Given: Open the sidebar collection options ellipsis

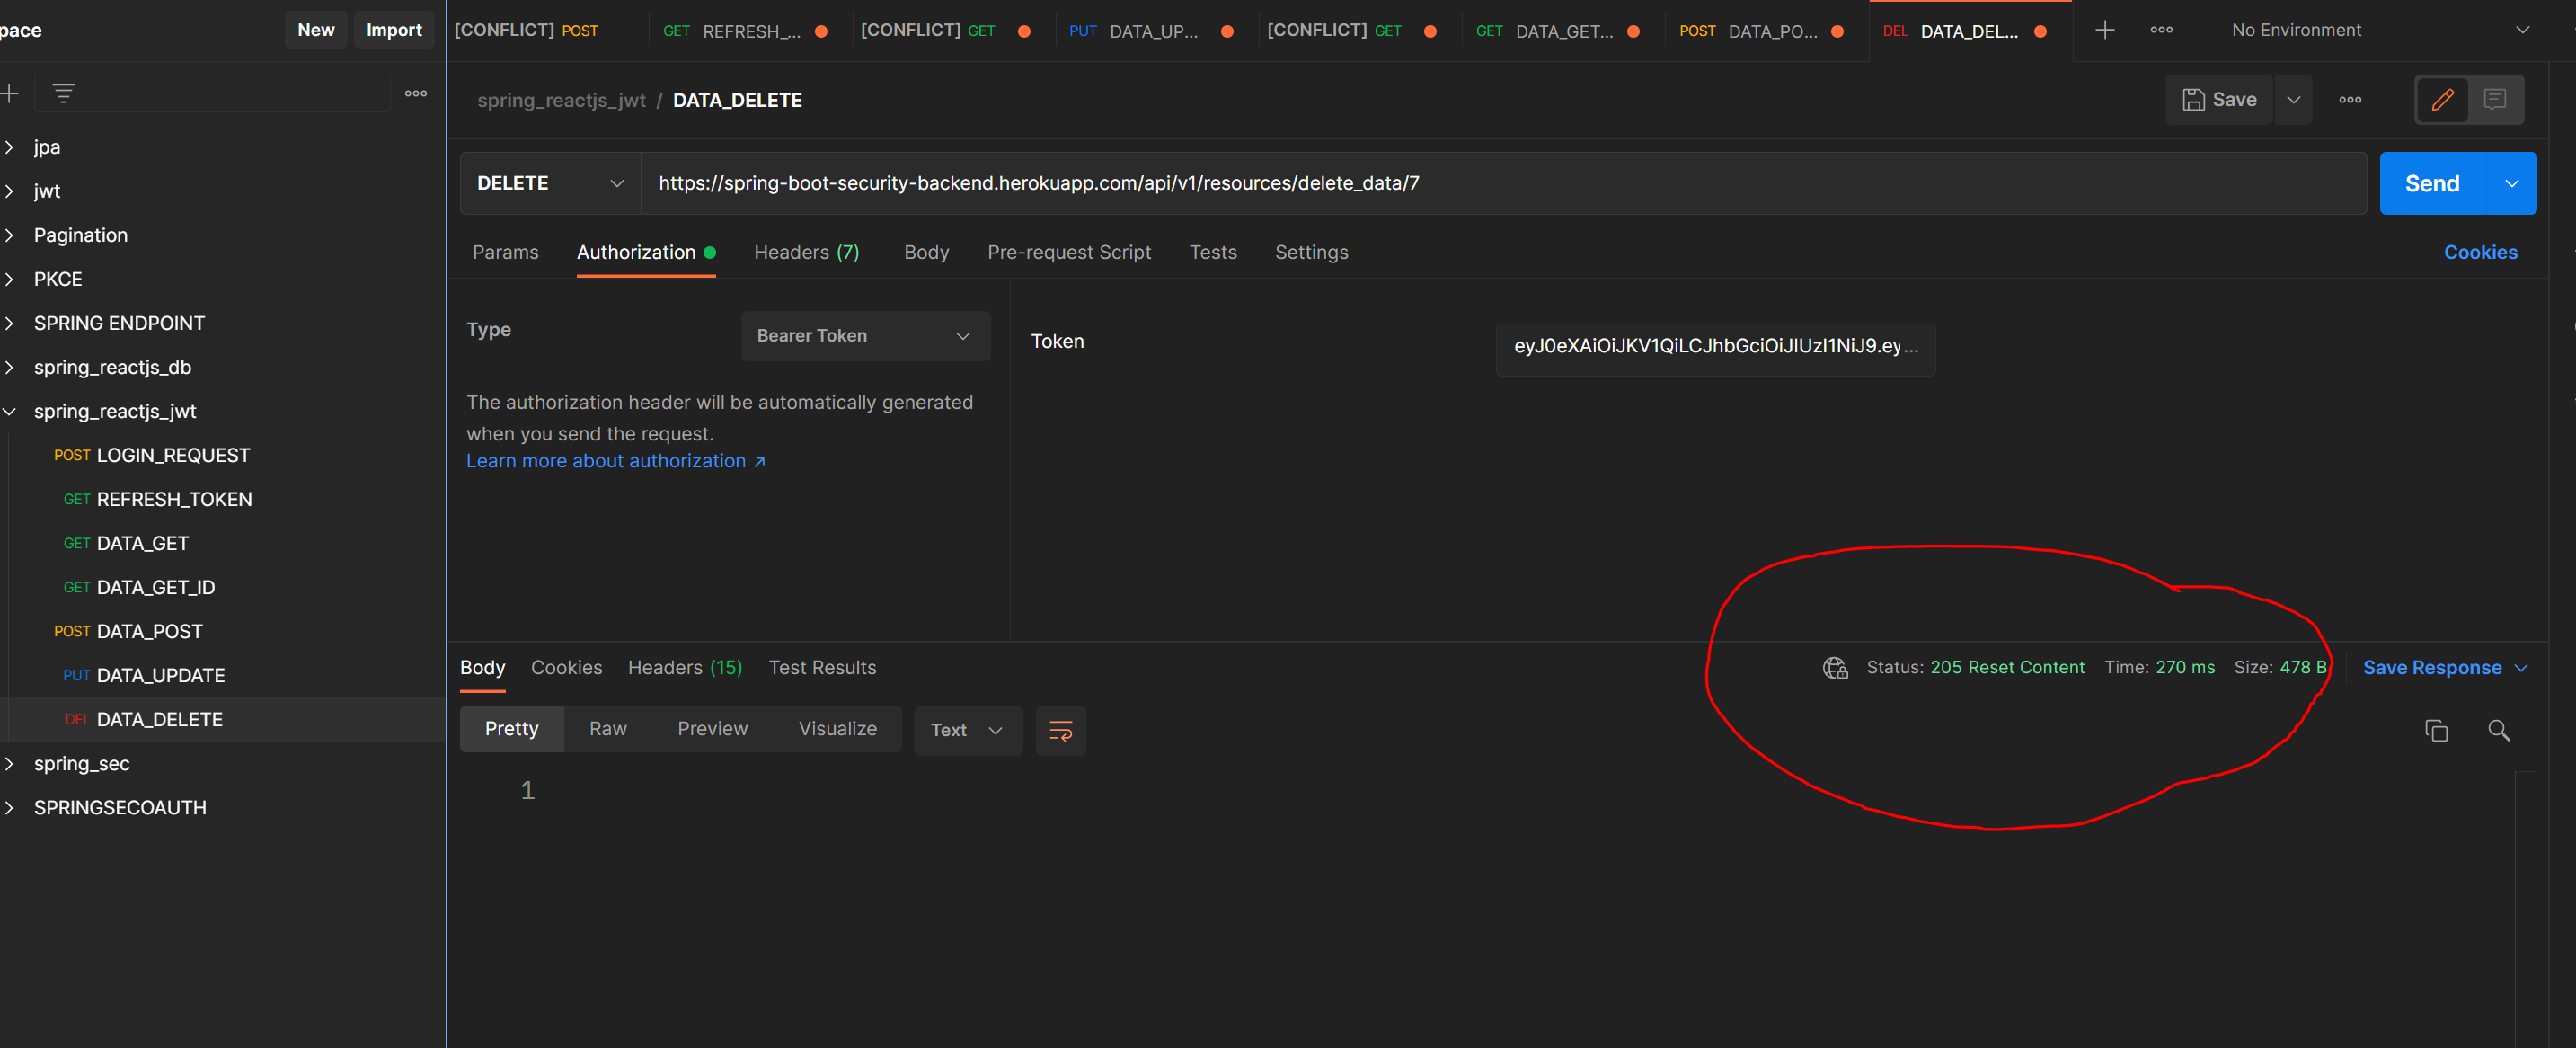Looking at the screenshot, I should tap(416, 94).
